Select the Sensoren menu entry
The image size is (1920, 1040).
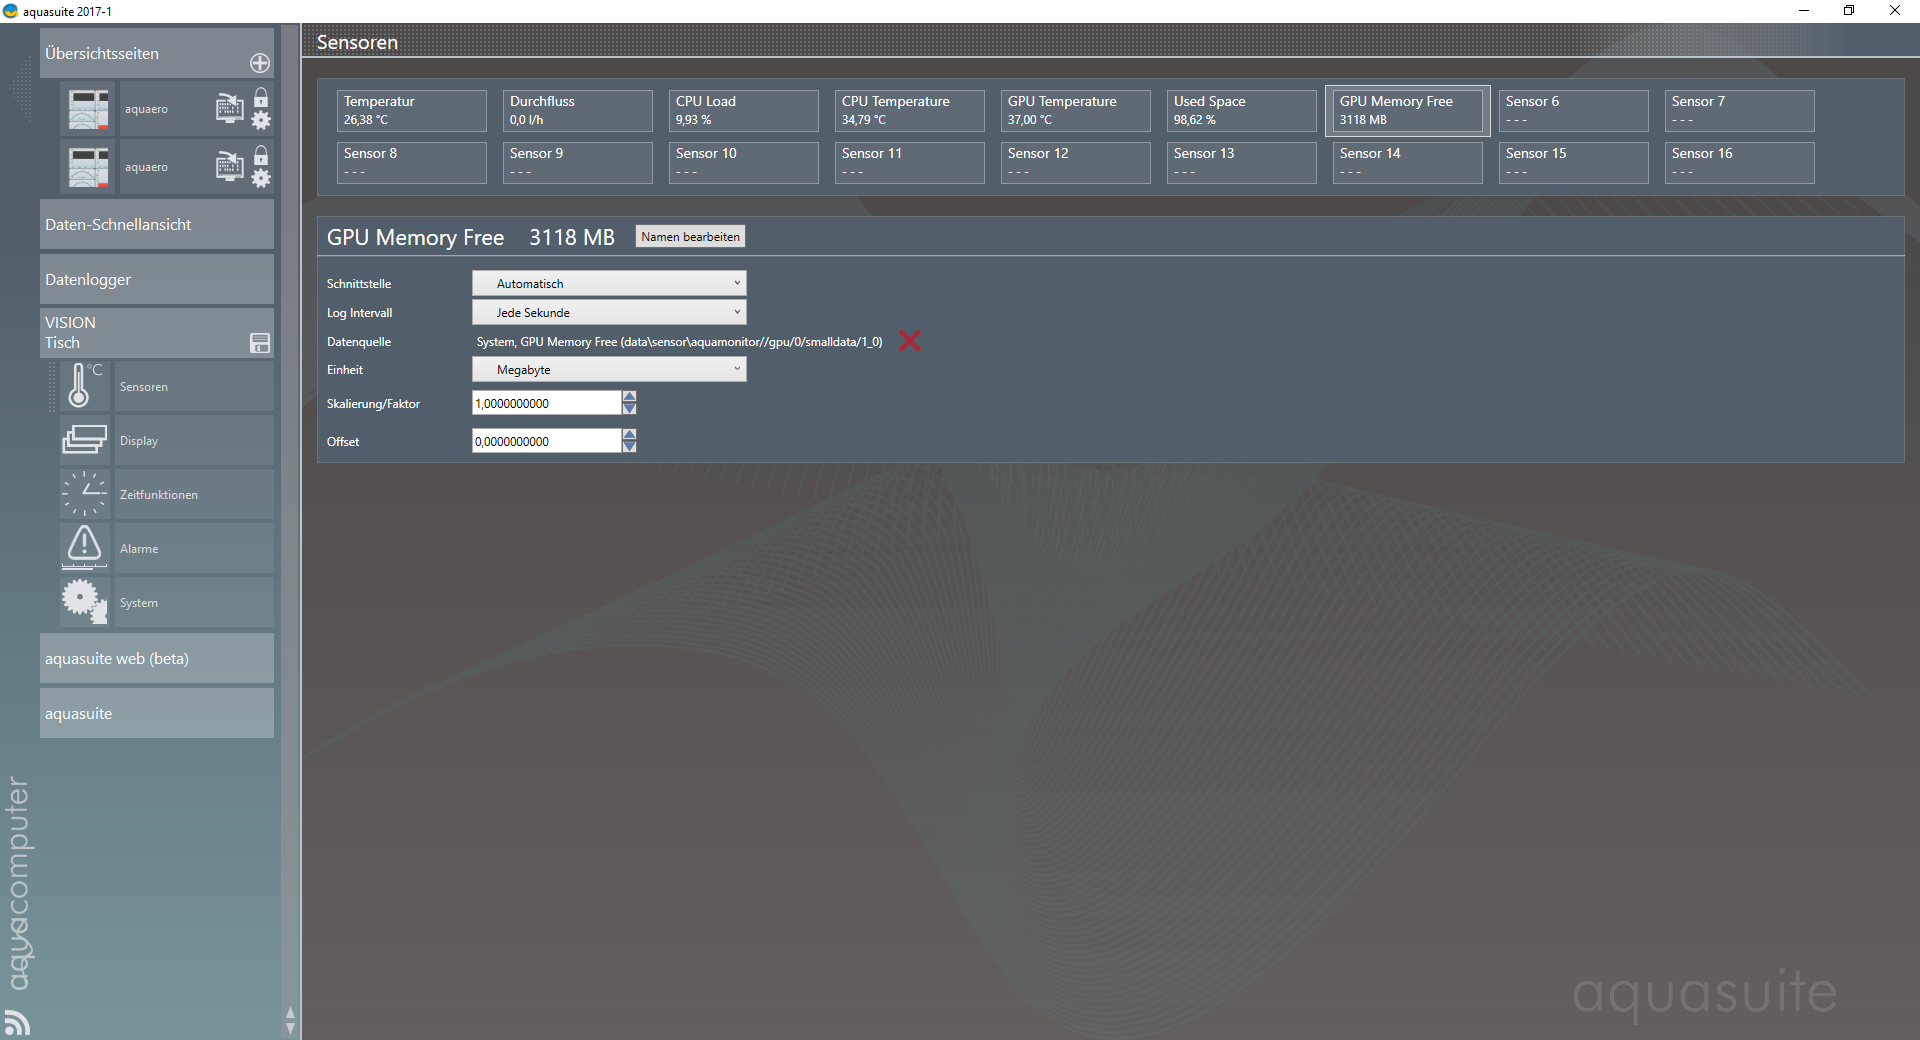tap(194, 386)
